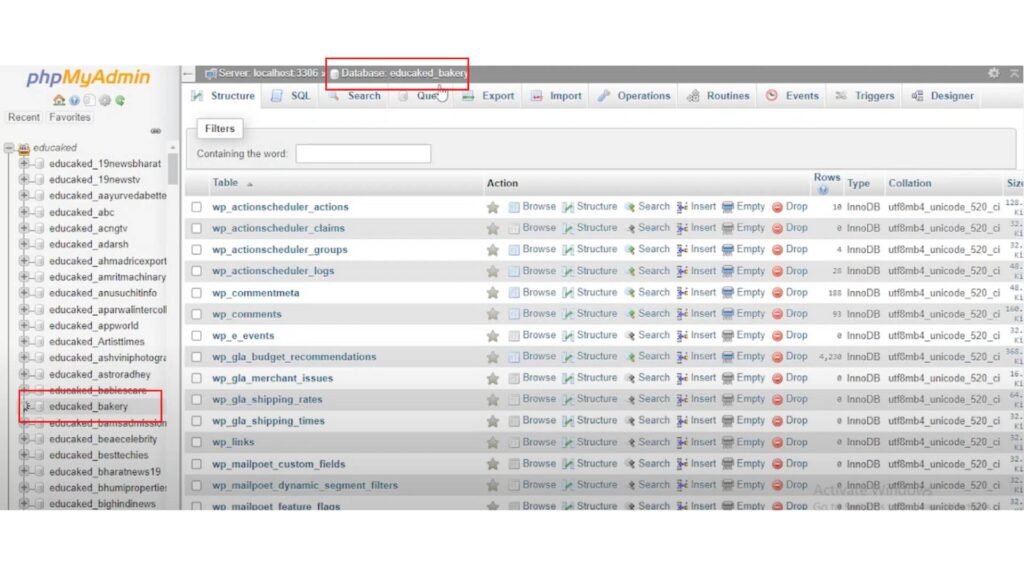Open the Favorites tables list
The image size is (1024, 576).
[x=70, y=118]
